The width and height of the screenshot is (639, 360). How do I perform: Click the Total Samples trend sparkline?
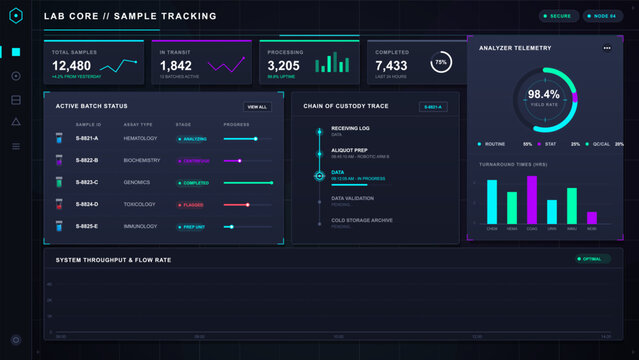click(118, 65)
